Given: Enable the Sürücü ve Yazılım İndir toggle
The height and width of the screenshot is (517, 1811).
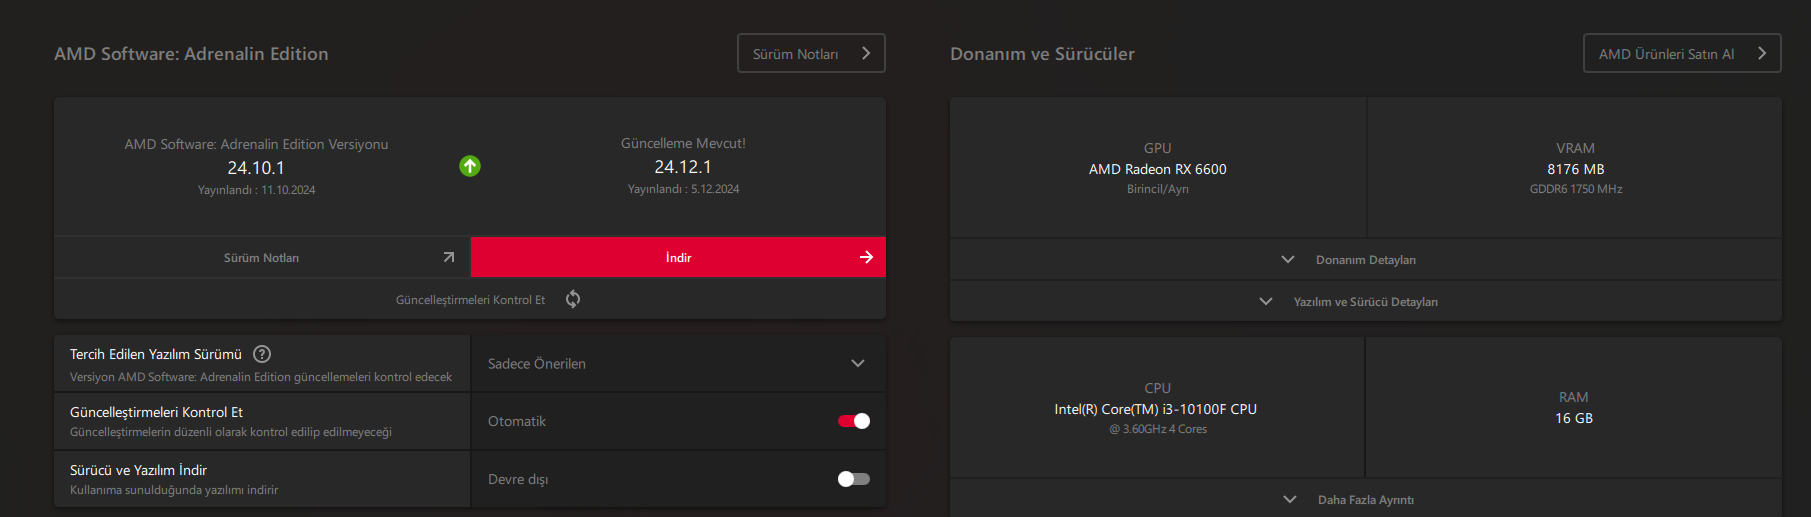Looking at the screenshot, I should click(854, 479).
